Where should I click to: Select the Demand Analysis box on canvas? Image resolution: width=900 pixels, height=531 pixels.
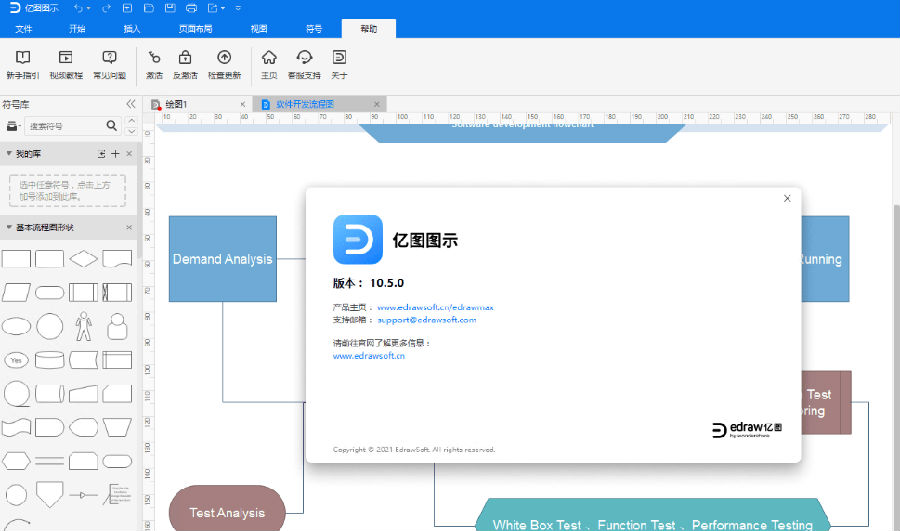(x=223, y=259)
